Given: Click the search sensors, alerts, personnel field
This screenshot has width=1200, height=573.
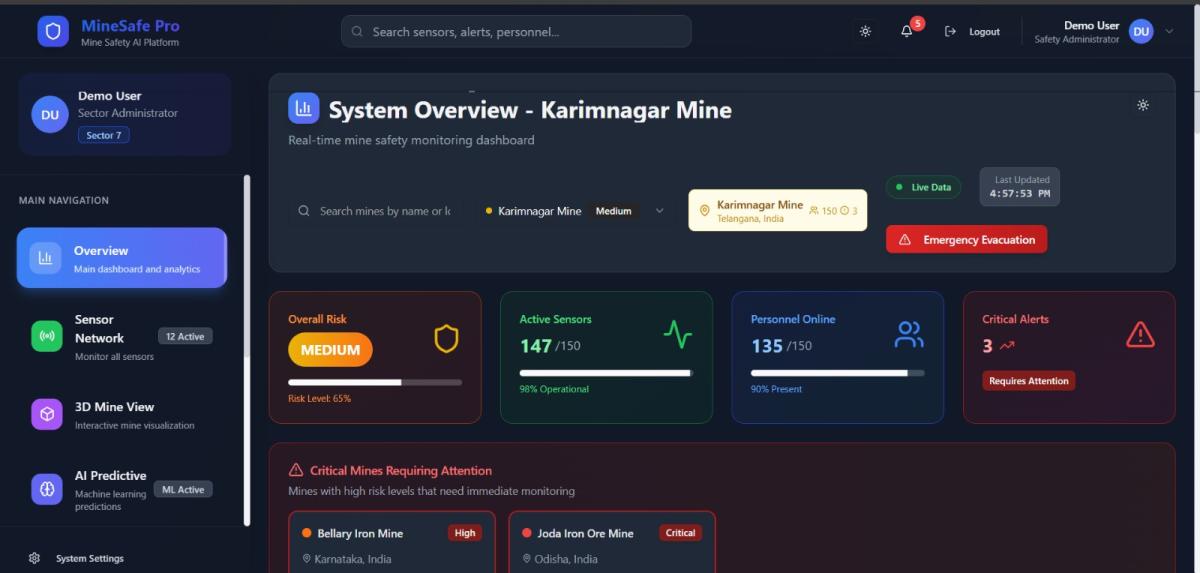Looking at the screenshot, I should click(516, 31).
